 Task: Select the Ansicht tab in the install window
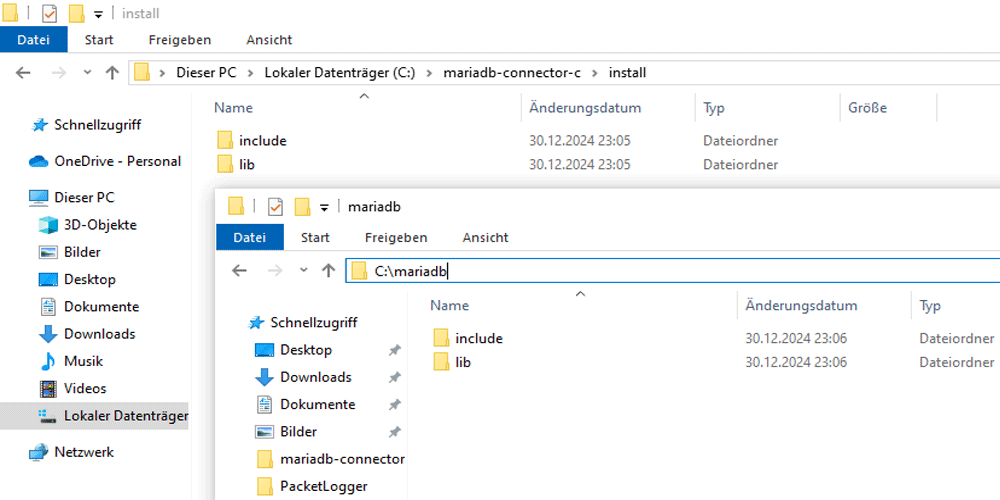[x=269, y=40]
